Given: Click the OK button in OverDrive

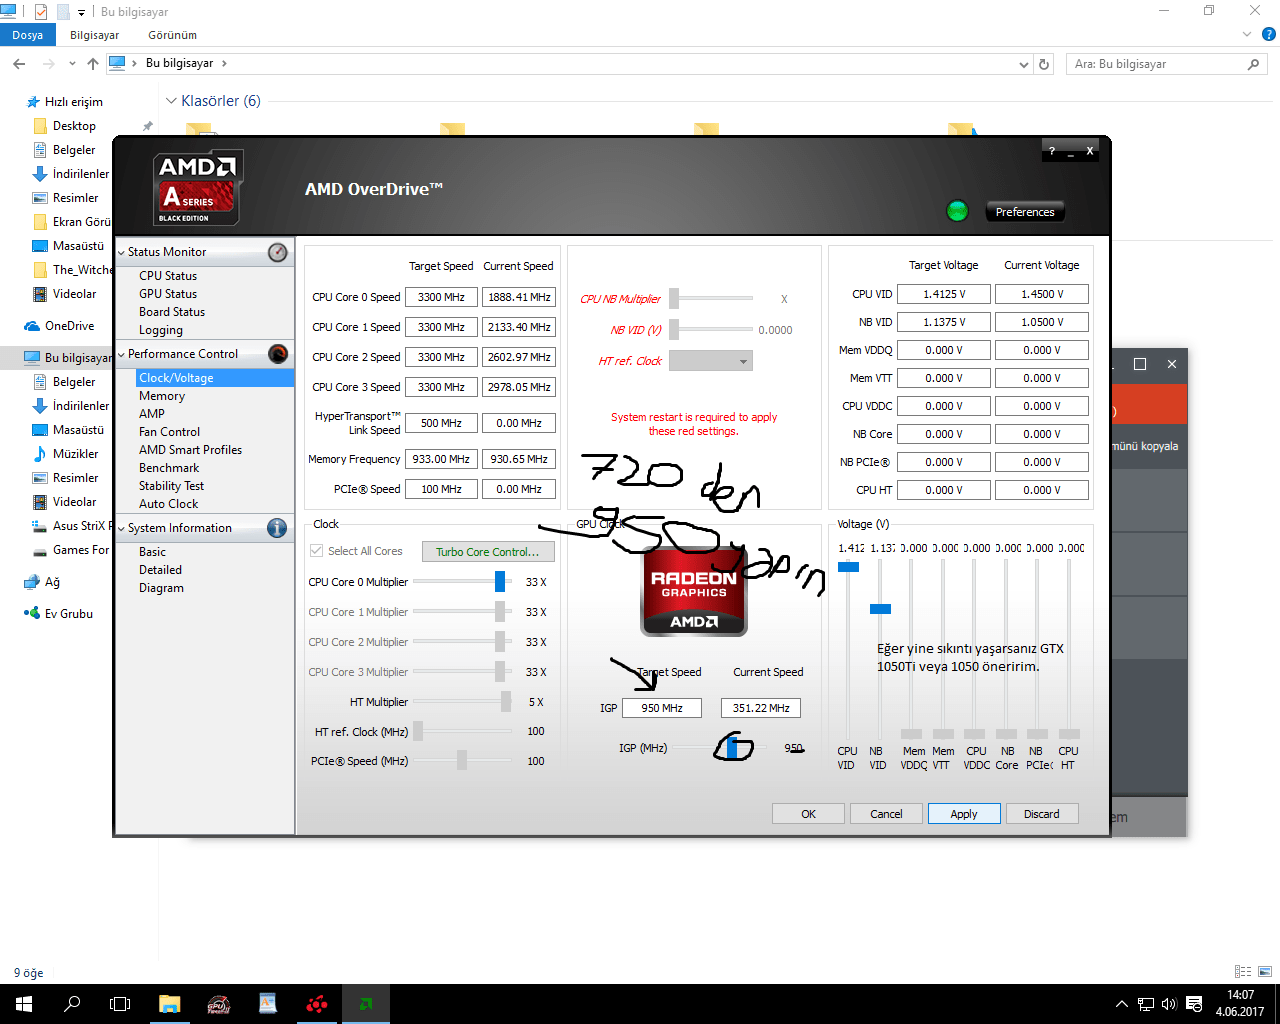Looking at the screenshot, I should (x=808, y=814).
